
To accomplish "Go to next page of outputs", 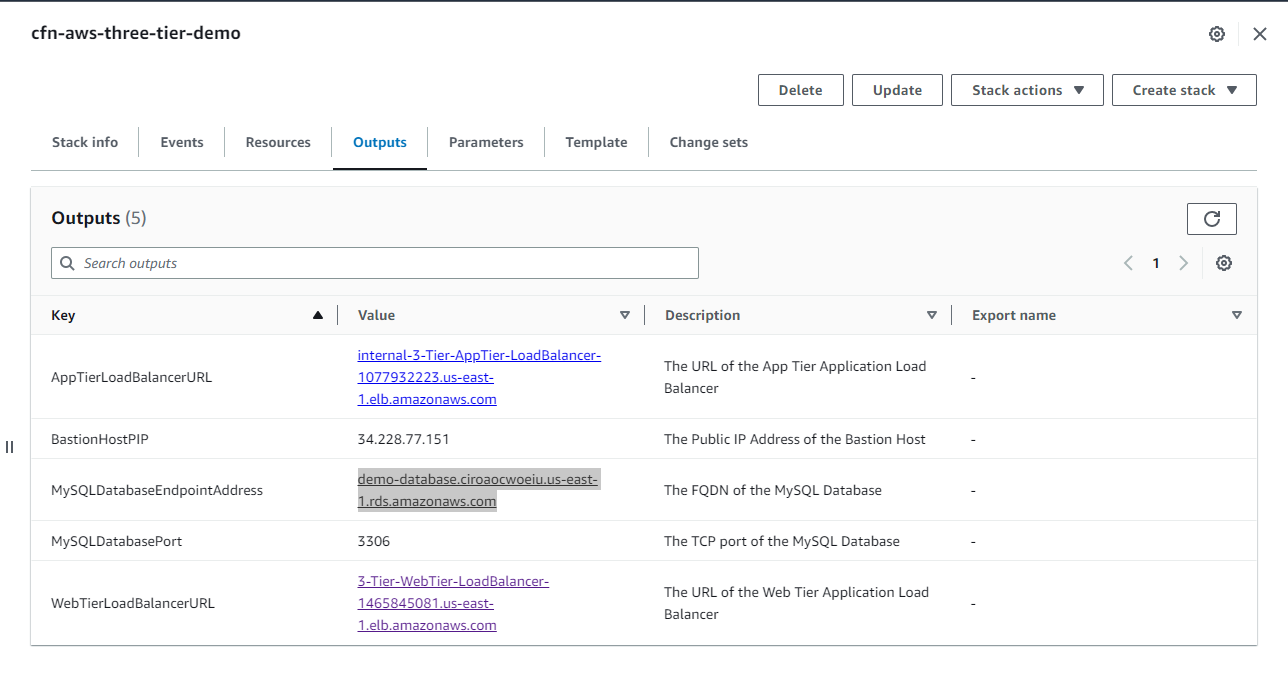I will [1184, 262].
